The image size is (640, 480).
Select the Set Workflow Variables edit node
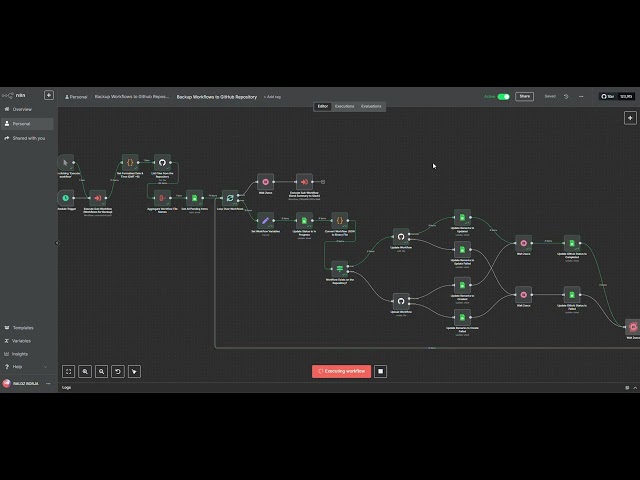(x=265, y=220)
